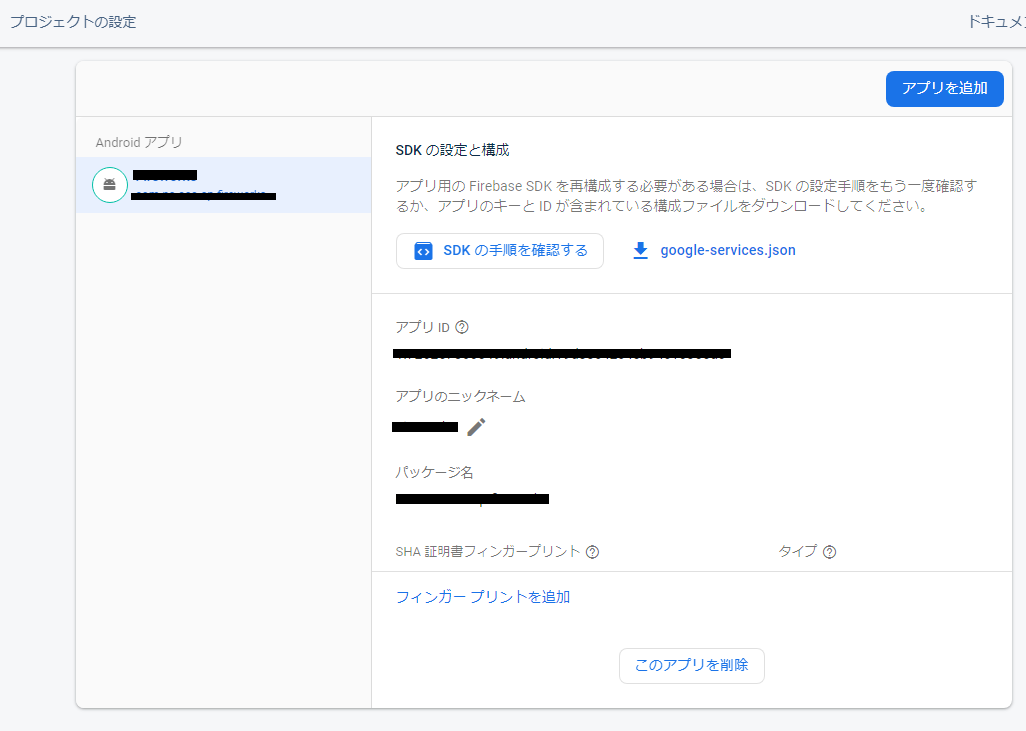Edit app nickname with pencil icon
This screenshot has height=731, width=1026.
(476, 427)
